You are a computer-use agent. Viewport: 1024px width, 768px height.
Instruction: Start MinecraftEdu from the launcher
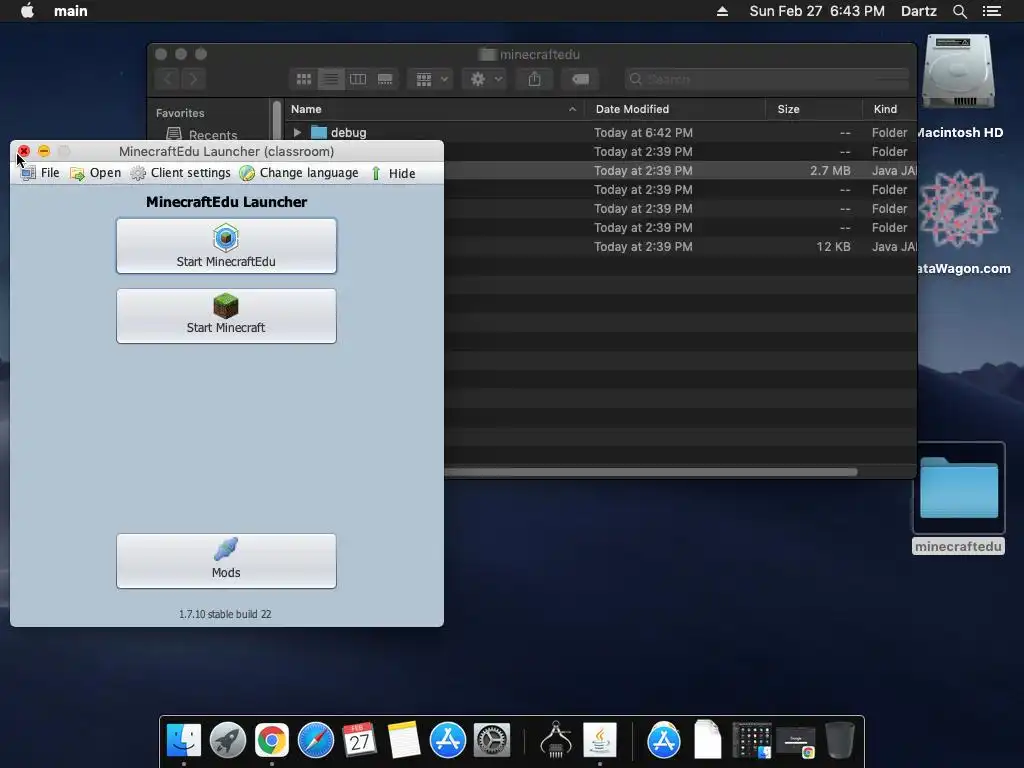click(x=226, y=246)
